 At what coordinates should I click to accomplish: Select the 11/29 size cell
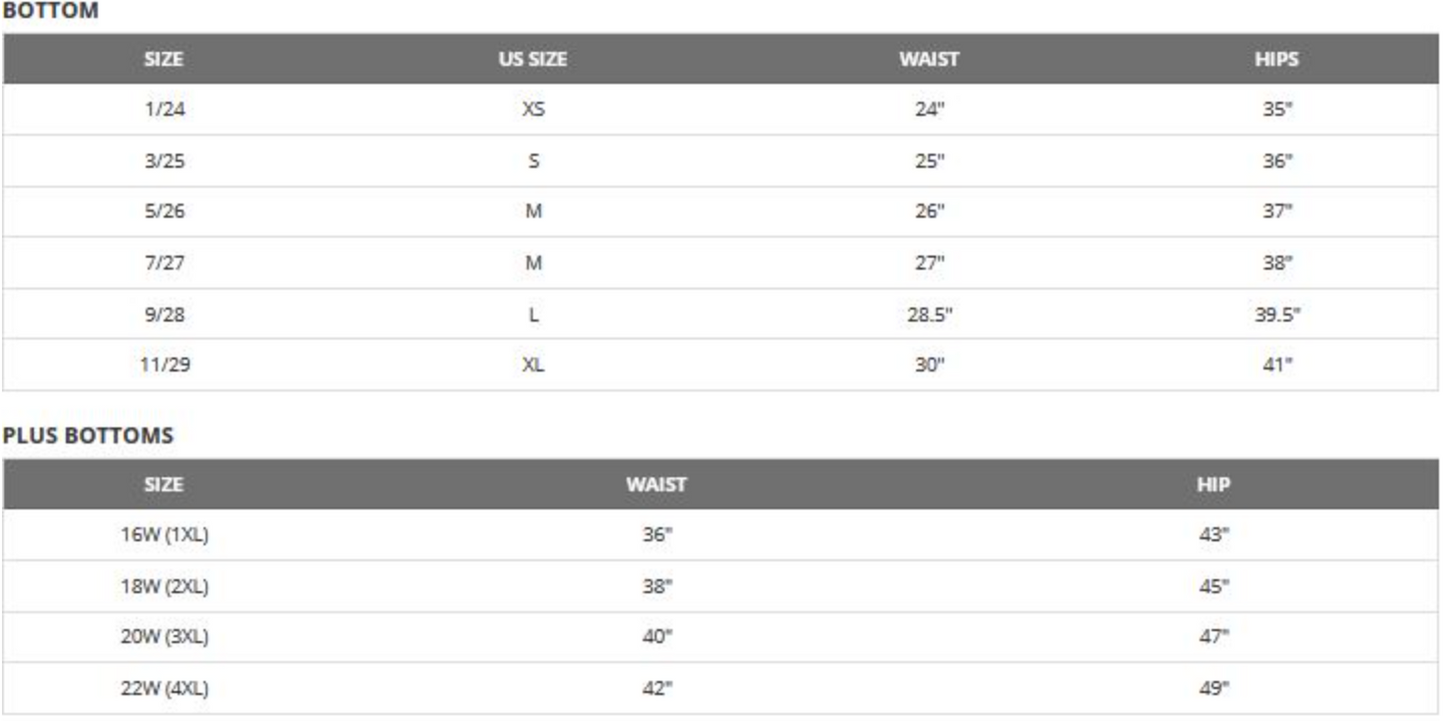click(x=164, y=365)
